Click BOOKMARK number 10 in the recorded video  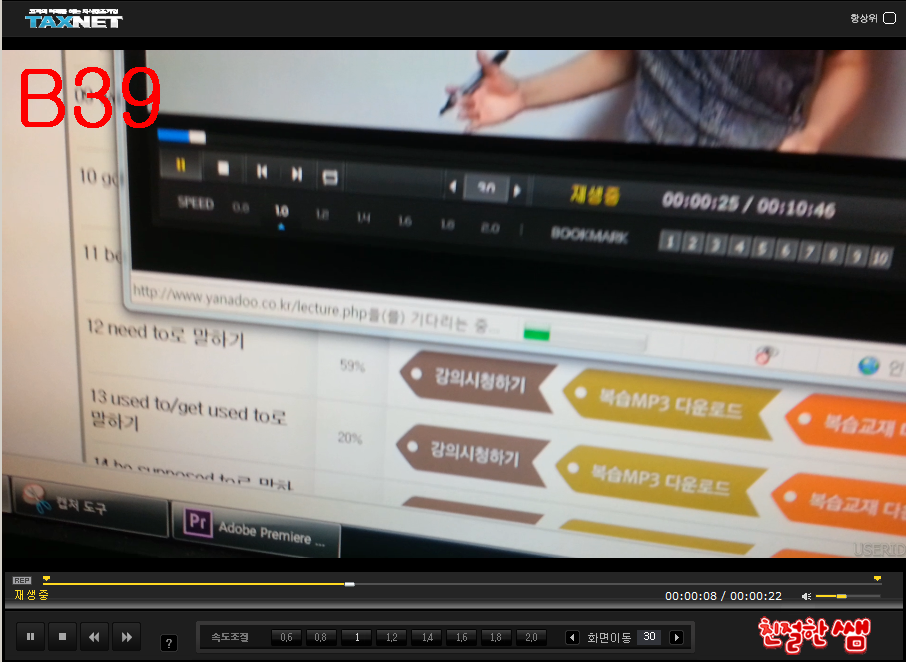(x=880, y=258)
